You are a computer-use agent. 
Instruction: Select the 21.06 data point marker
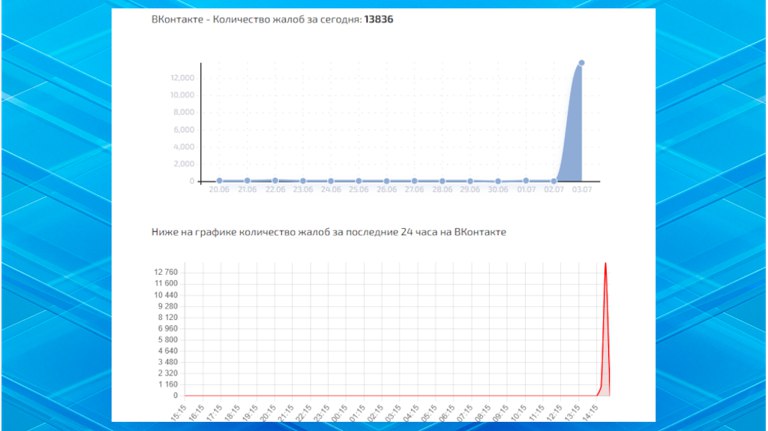coord(247,181)
